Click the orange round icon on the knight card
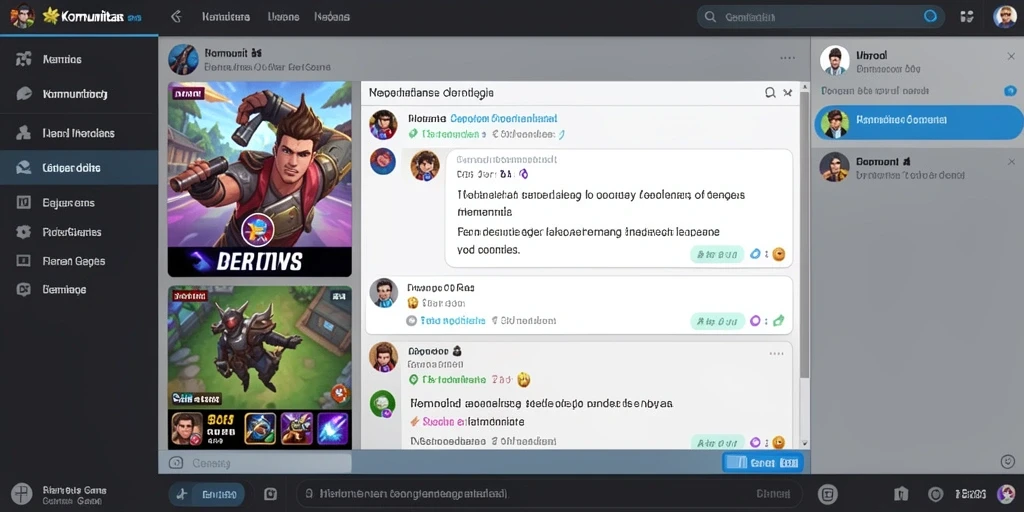 click(340, 392)
